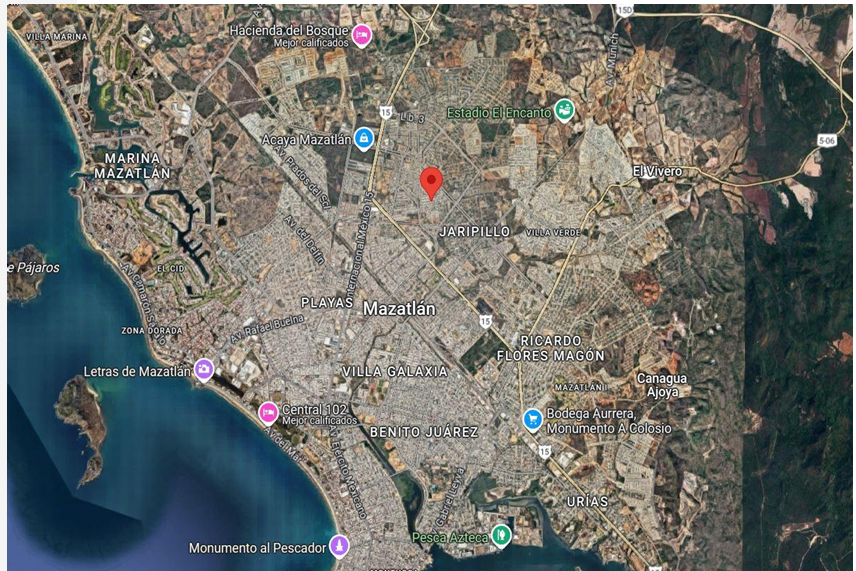The width and height of the screenshot is (856, 571).
Task: Open the Hacienda del Bosque hotel pin
Action: (361, 36)
